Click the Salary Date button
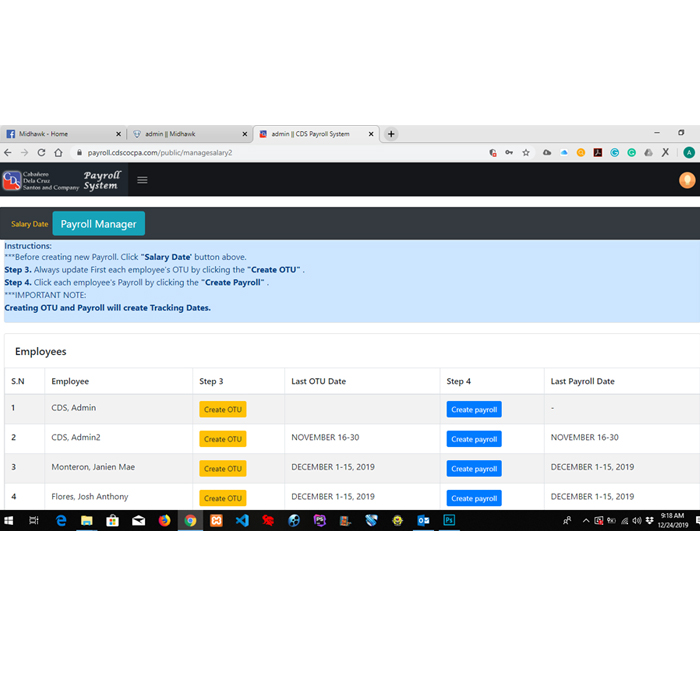The height and width of the screenshot is (700, 700). coord(29,224)
